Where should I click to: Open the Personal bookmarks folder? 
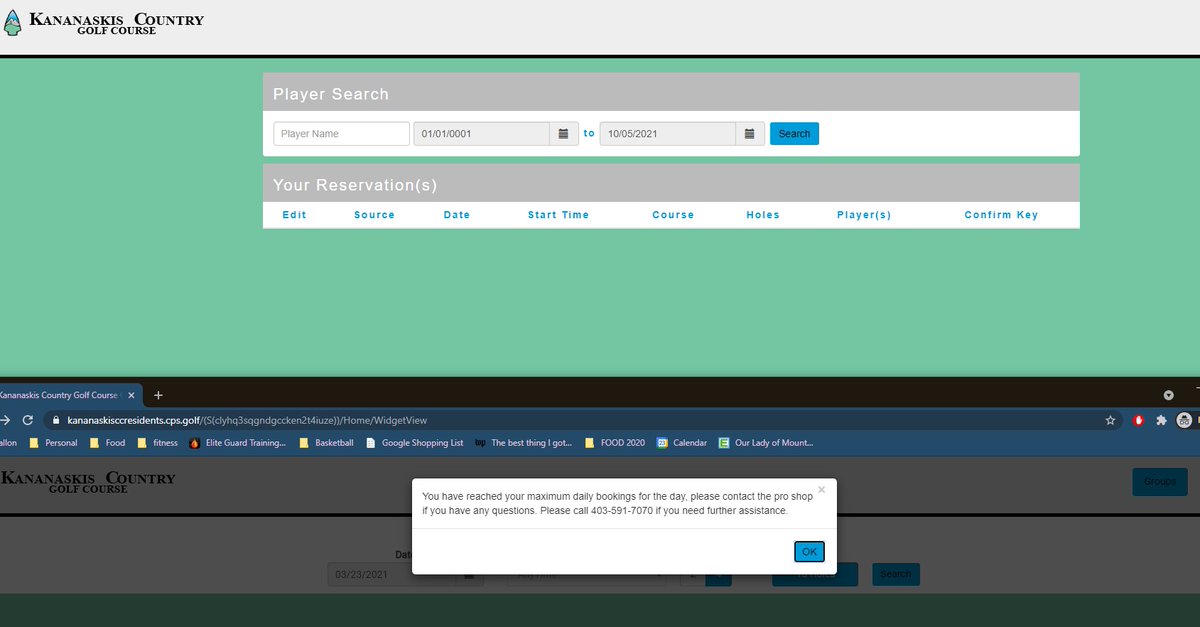click(53, 443)
